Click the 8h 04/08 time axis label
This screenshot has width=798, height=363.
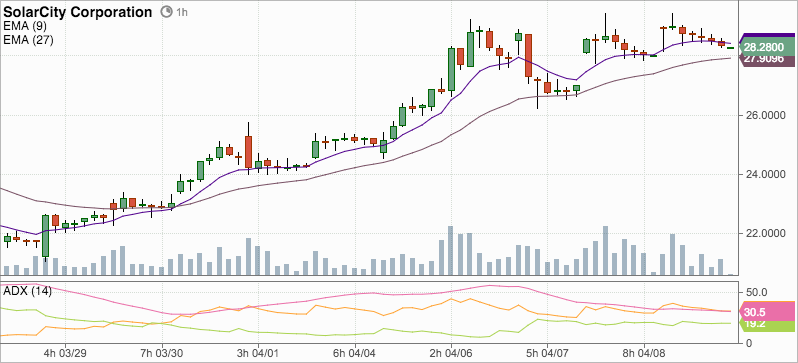pos(643,353)
